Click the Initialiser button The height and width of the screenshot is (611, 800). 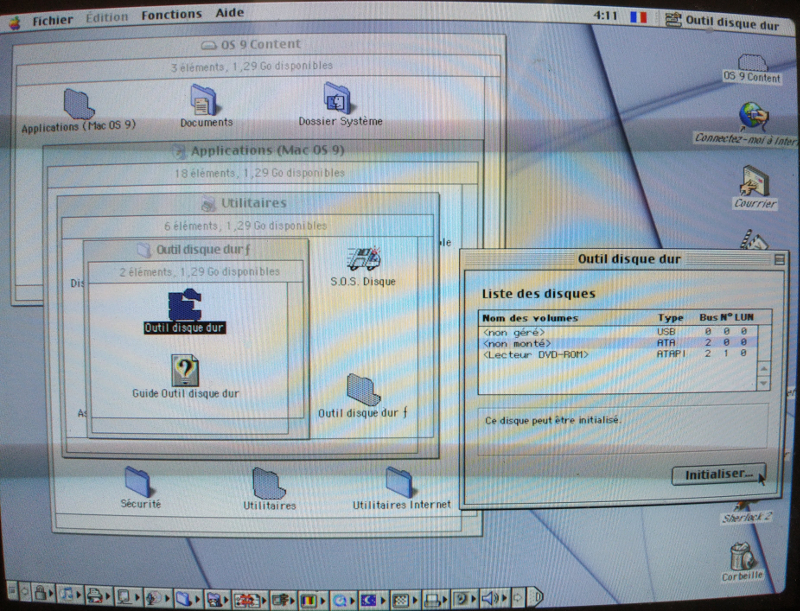coord(718,474)
